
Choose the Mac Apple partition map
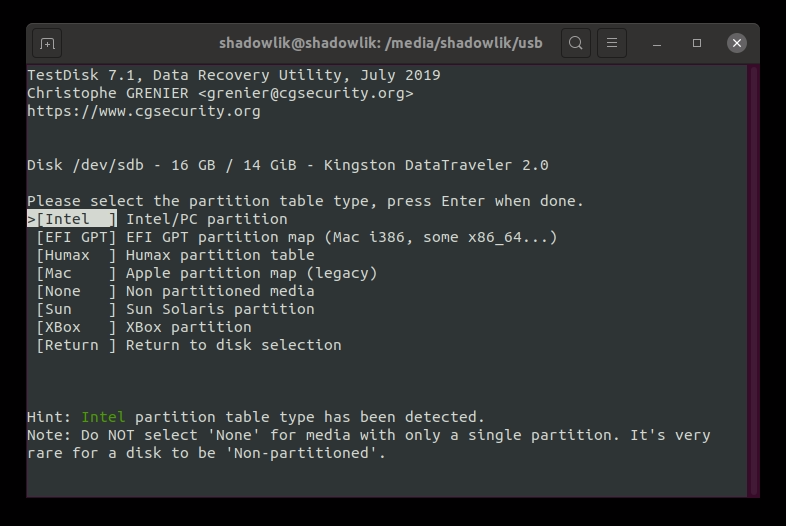206,273
